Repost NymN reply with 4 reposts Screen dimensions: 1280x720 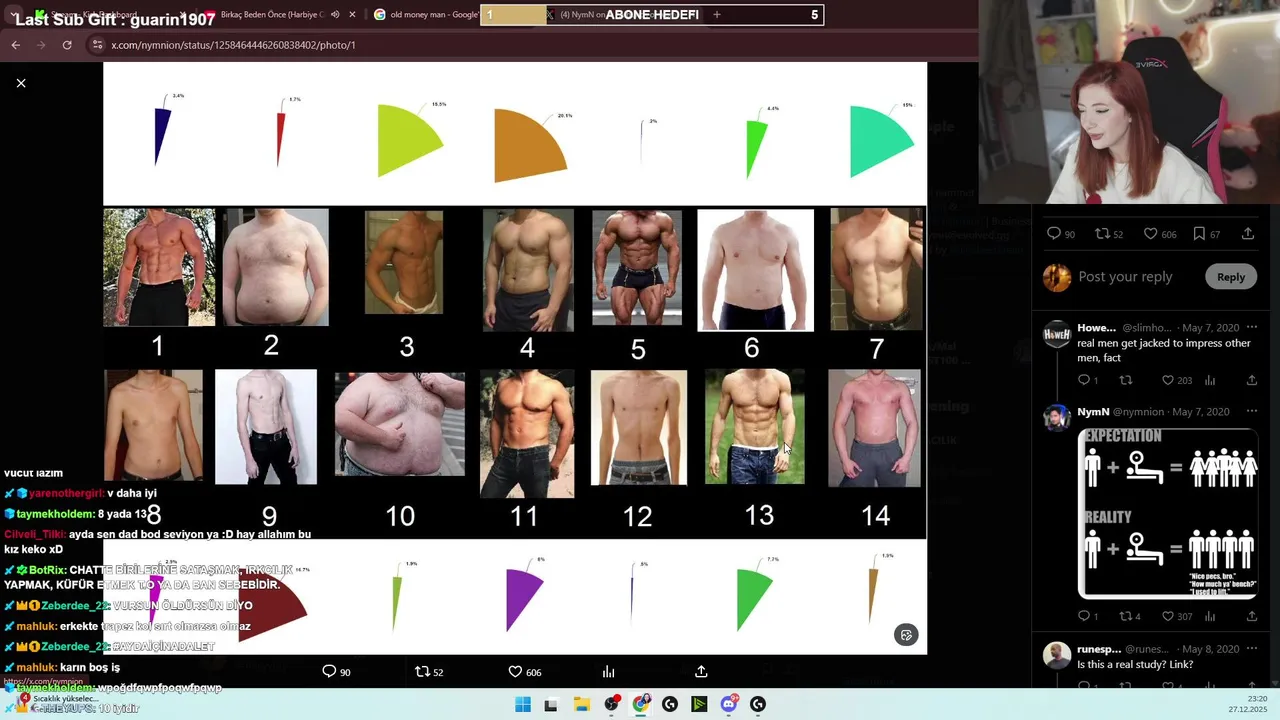point(1129,616)
